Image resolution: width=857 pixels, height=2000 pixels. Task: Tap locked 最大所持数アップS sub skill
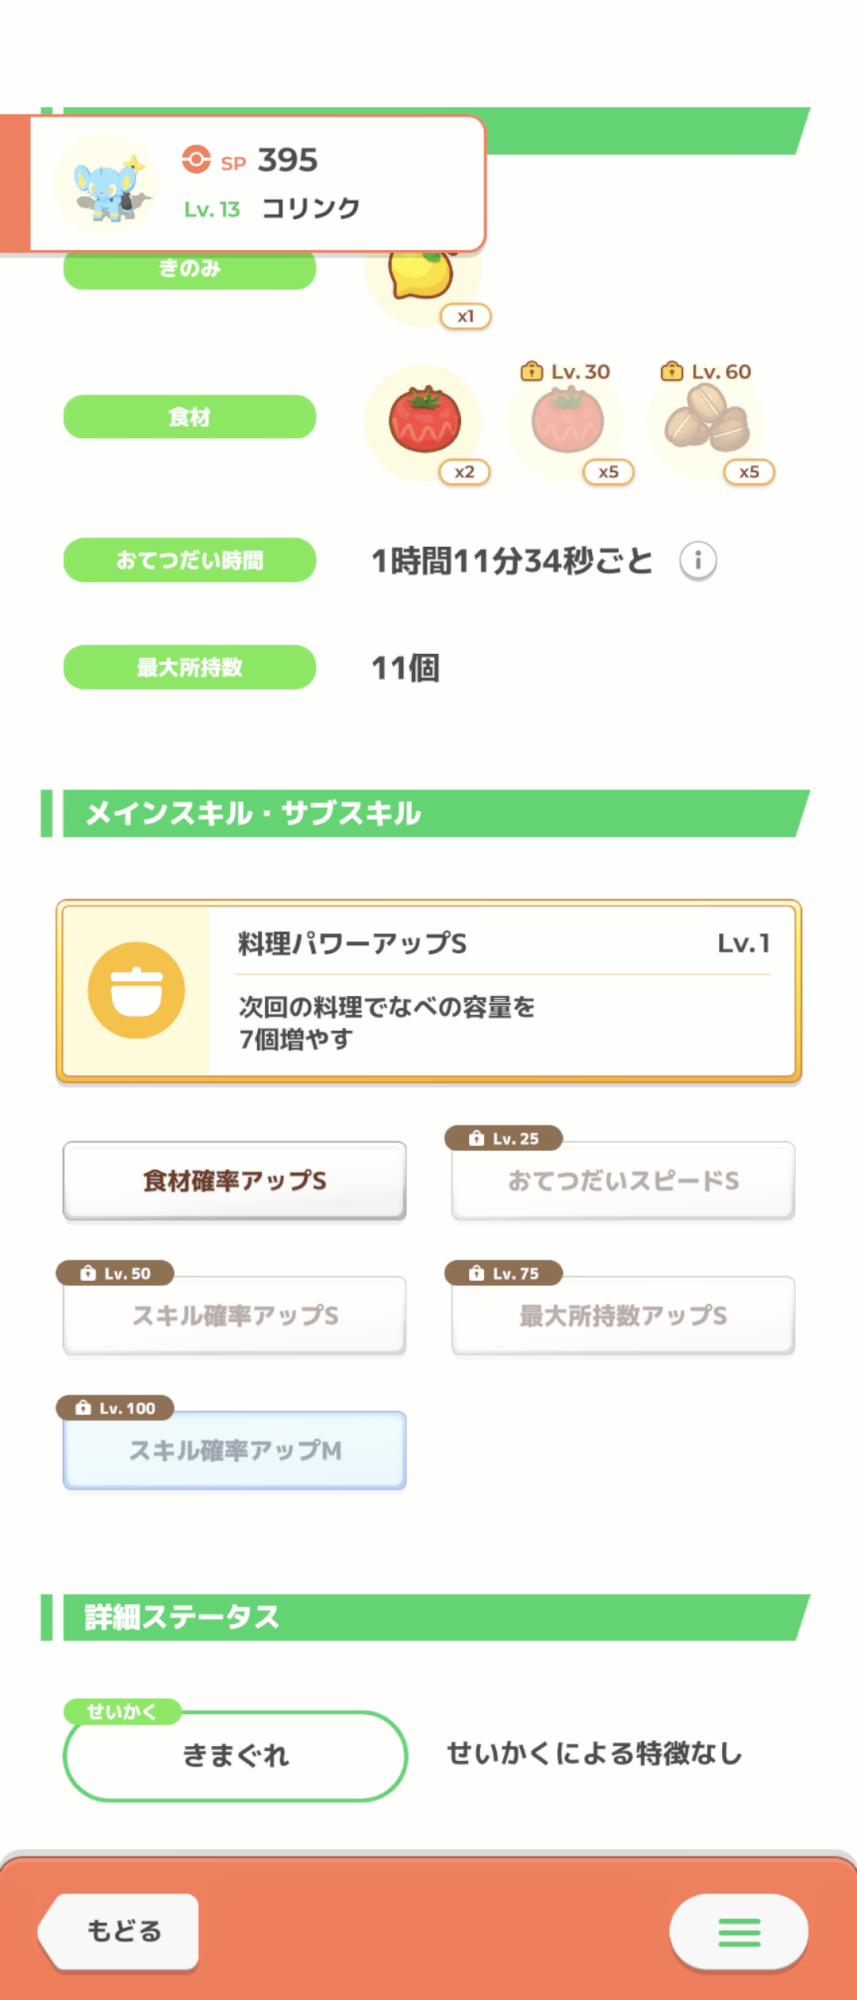click(x=623, y=1316)
